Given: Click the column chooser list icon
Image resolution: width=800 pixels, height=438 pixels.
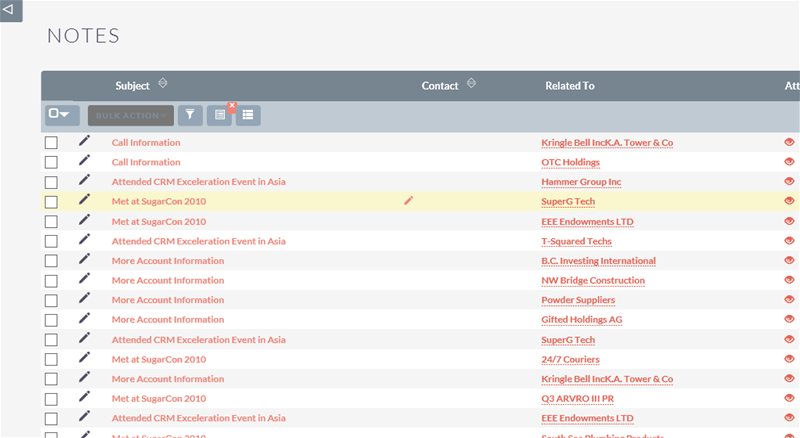Looking at the screenshot, I should 247,115.
